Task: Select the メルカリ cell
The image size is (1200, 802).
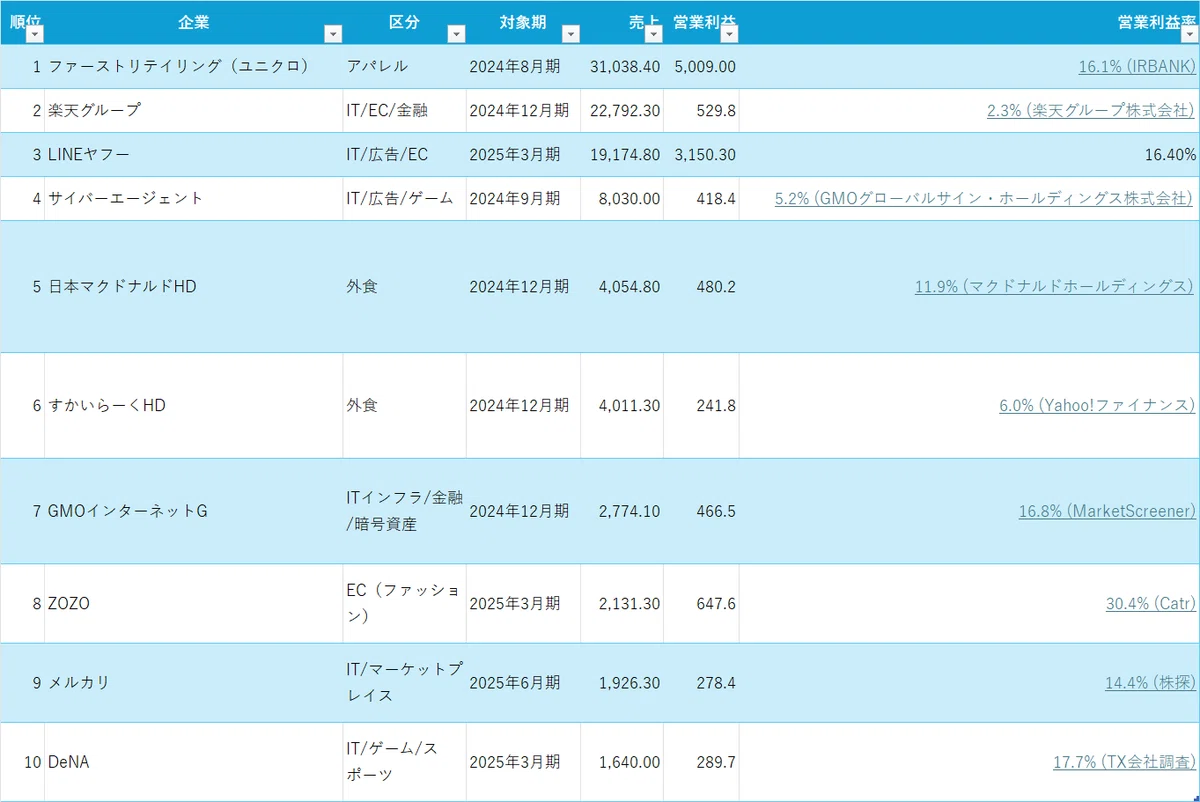Action: pyautogui.click(x=194, y=683)
